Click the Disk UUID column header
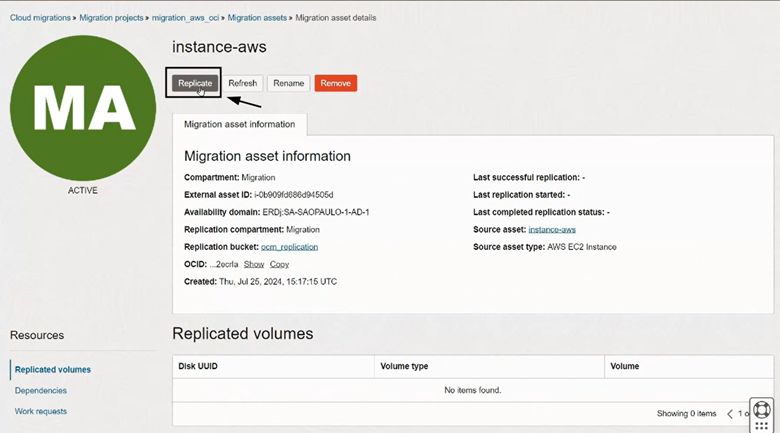The width and height of the screenshot is (780, 433). click(198, 366)
